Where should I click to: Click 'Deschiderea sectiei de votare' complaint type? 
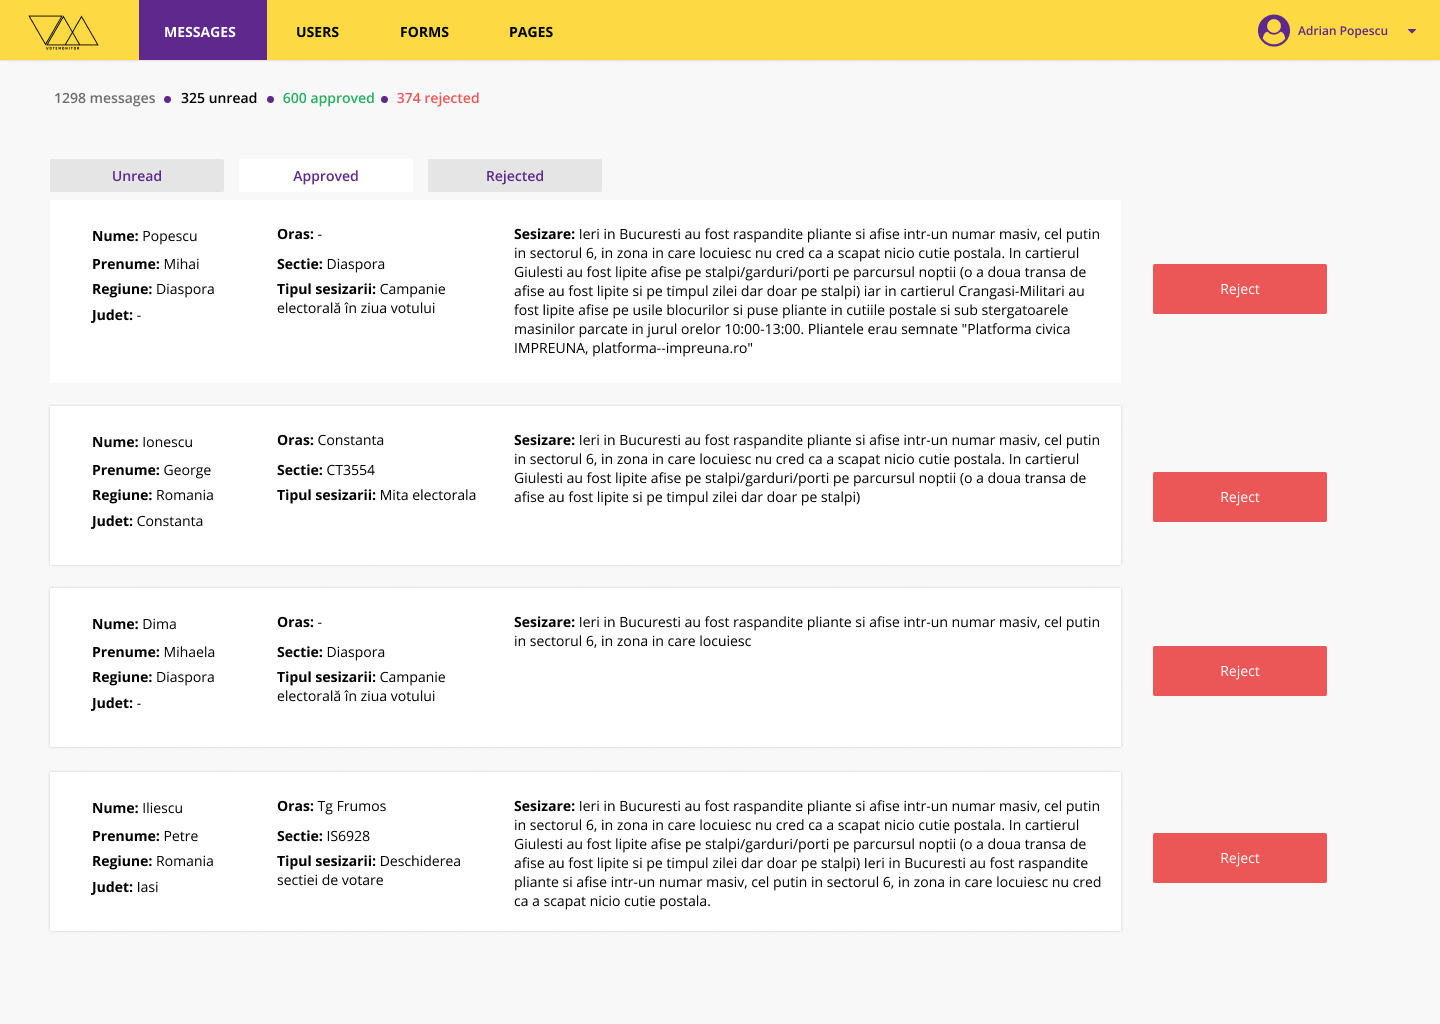(369, 870)
